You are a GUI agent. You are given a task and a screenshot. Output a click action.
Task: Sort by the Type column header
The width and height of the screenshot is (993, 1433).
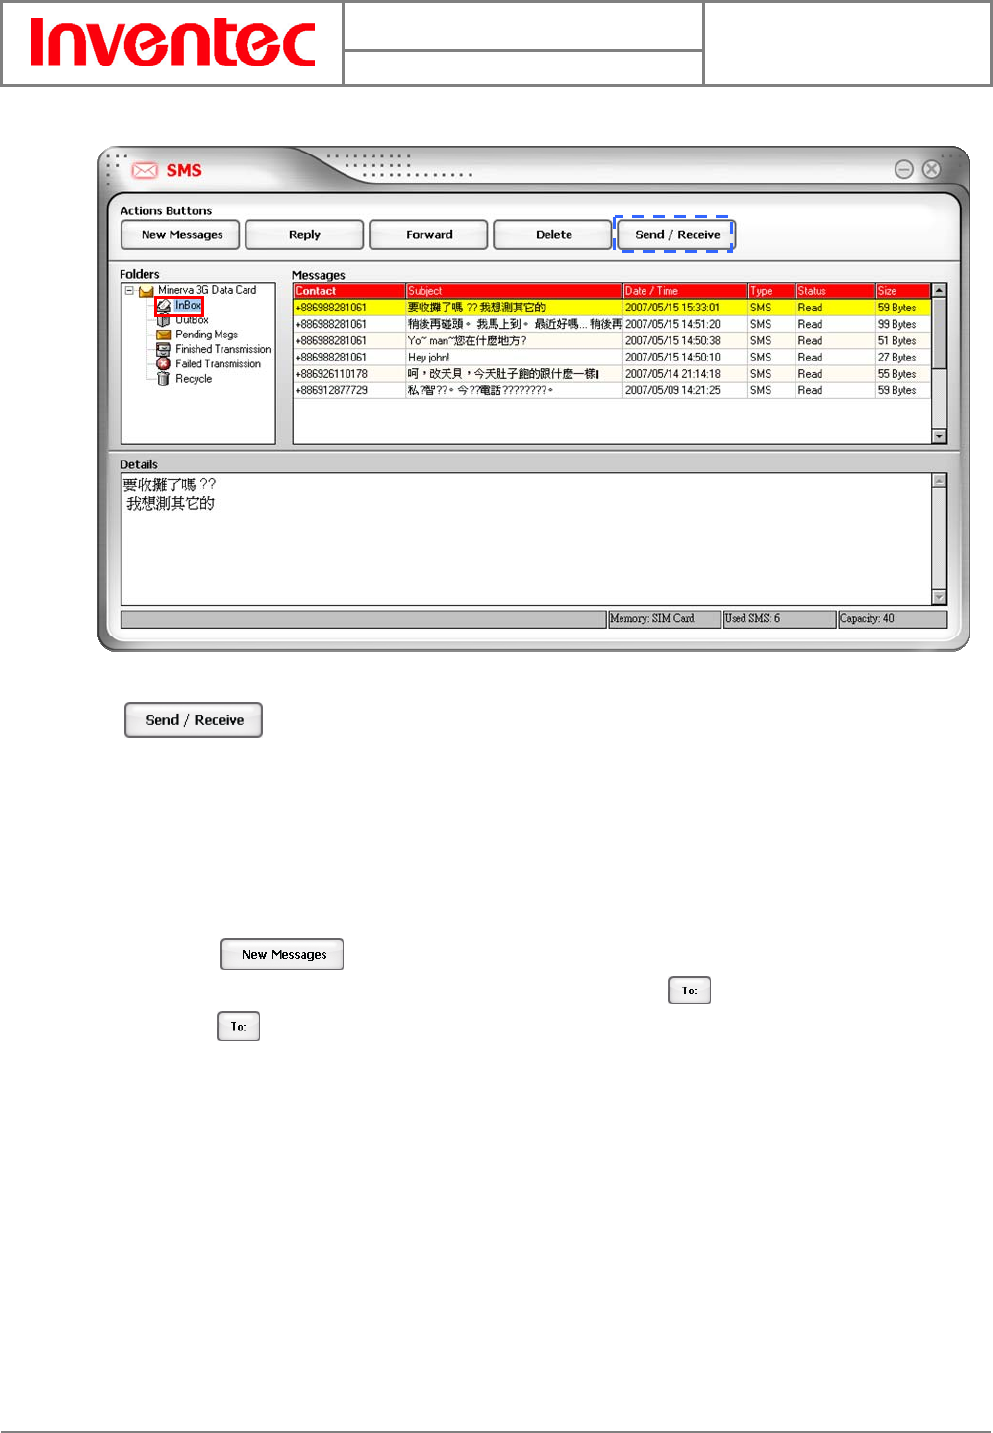771,291
